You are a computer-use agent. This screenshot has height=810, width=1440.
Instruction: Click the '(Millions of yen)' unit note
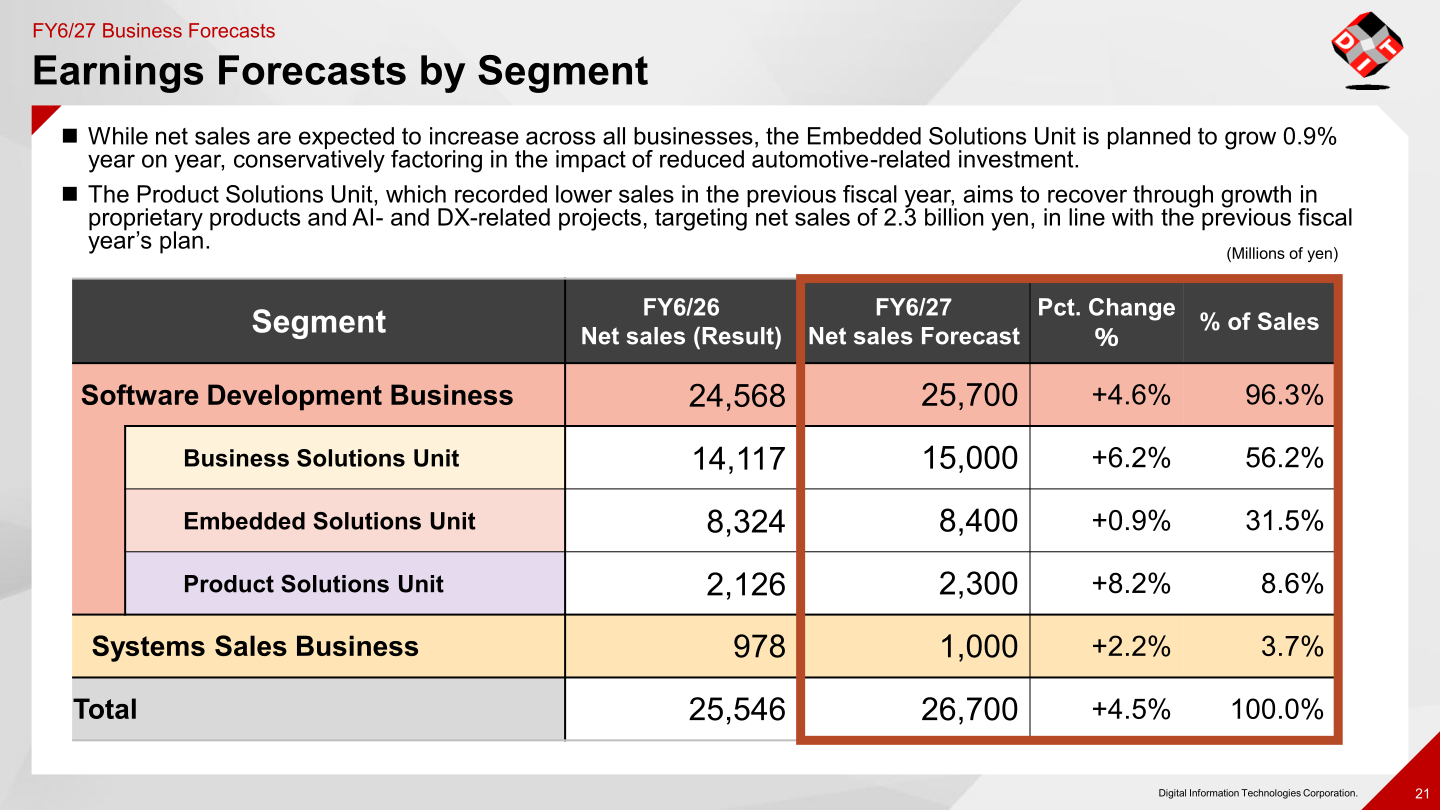coord(1282,254)
